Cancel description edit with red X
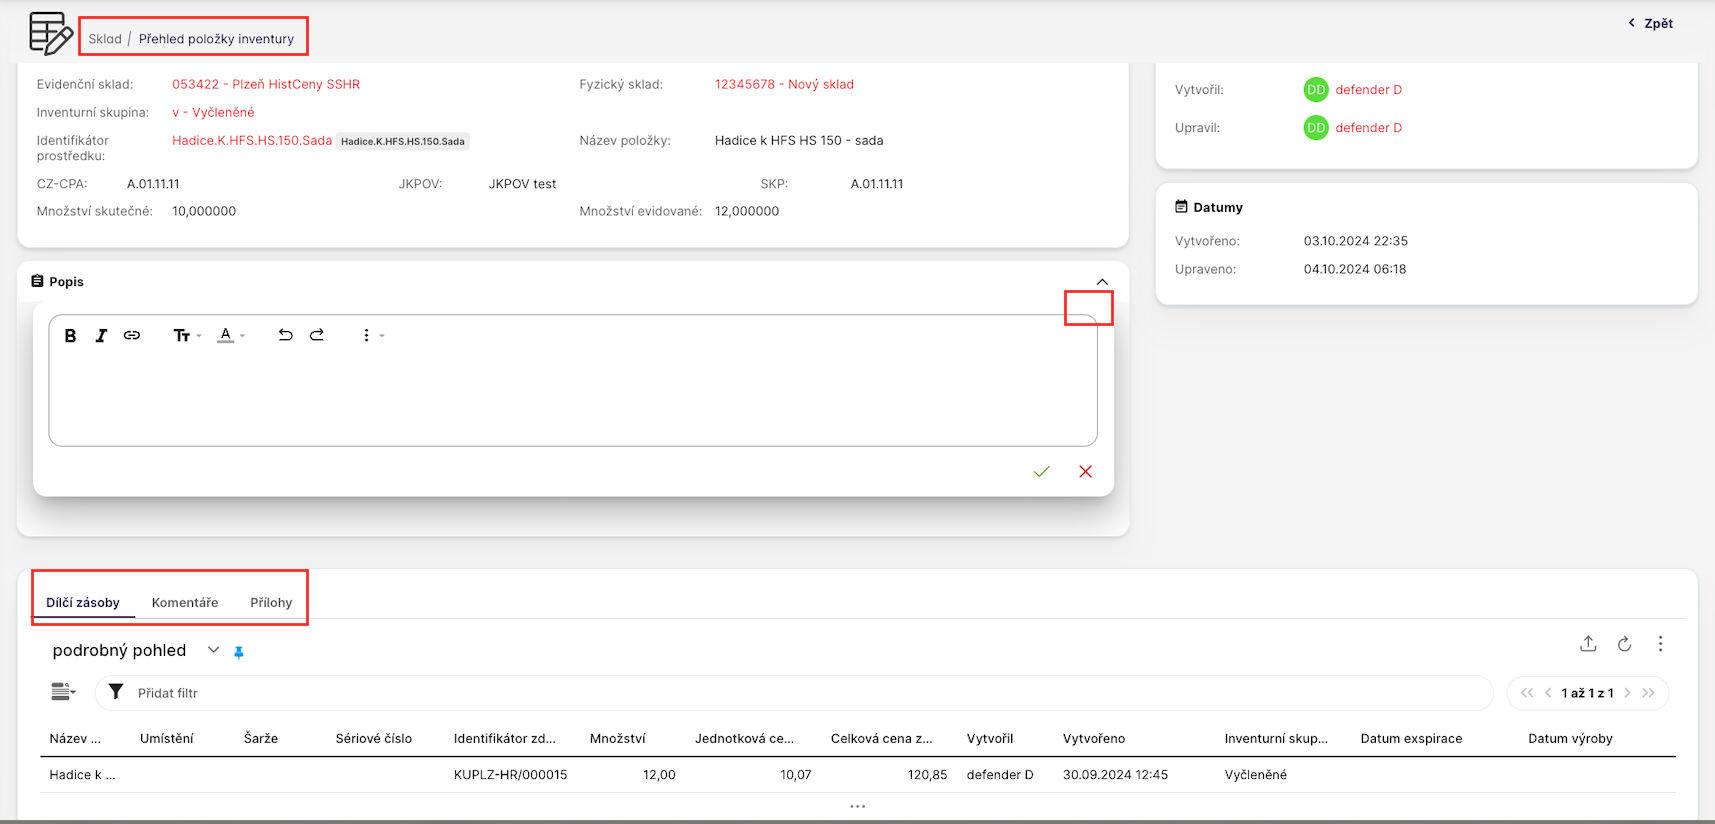Viewport: 1715px width, 824px height. click(x=1085, y=472)
